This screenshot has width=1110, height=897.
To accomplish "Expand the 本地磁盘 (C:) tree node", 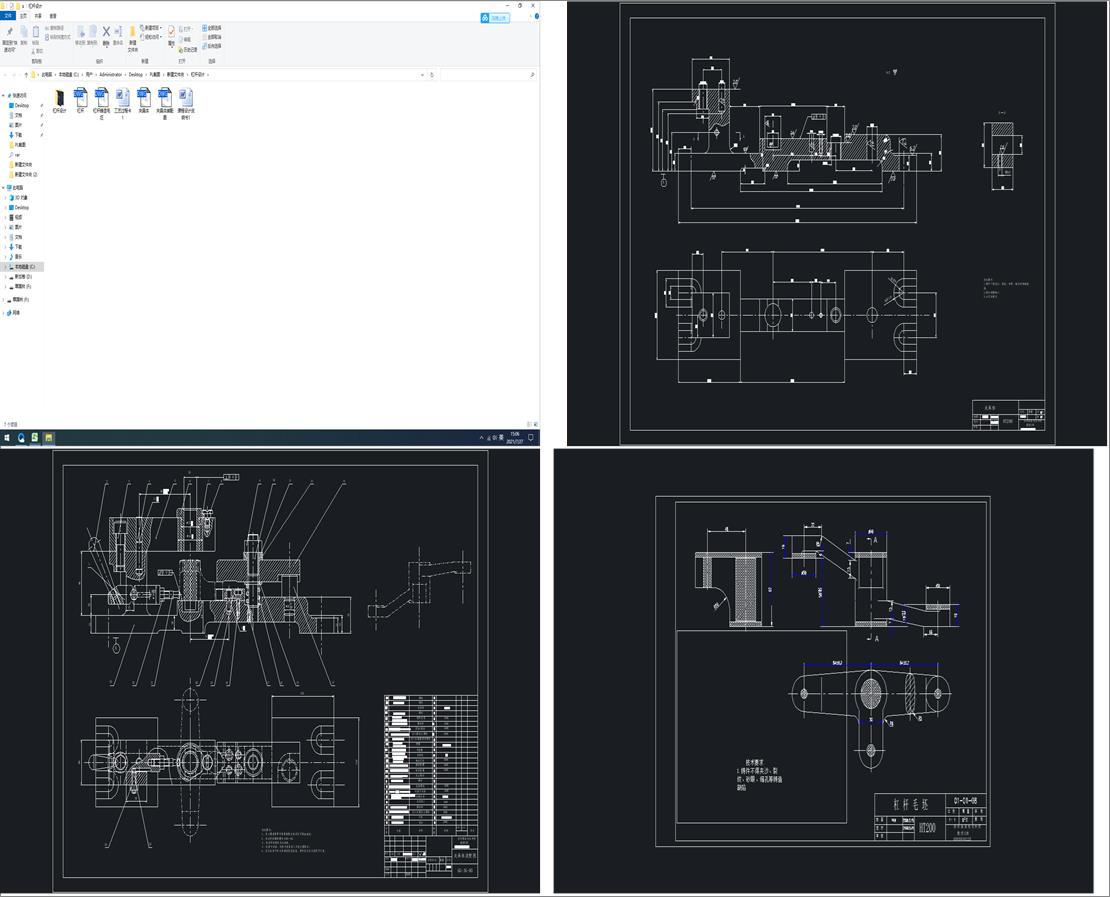I will (6, 267).
